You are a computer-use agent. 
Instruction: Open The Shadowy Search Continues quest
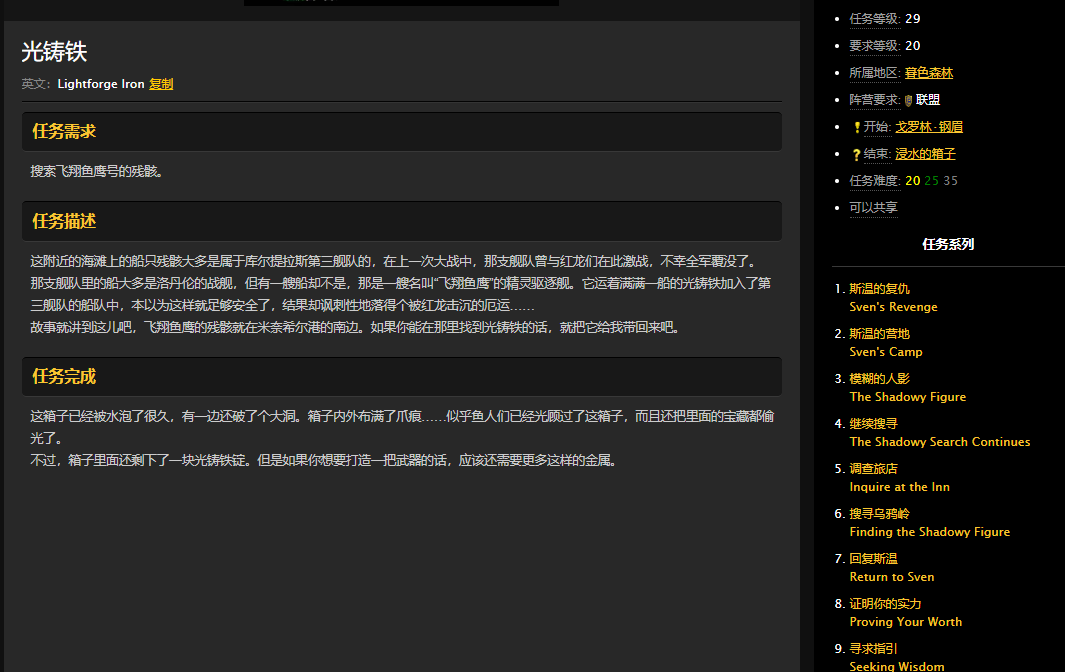click(x=939, y=441)
